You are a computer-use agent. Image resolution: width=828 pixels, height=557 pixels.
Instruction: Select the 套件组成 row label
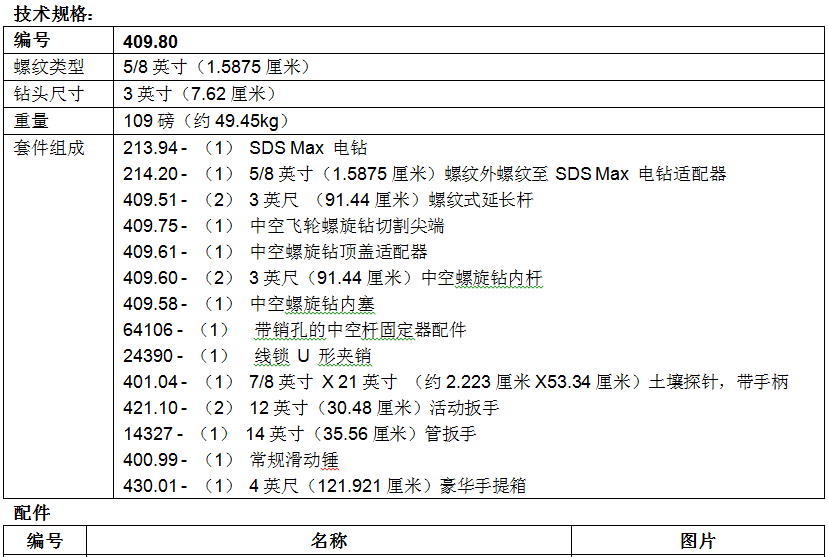pos(49,148)
